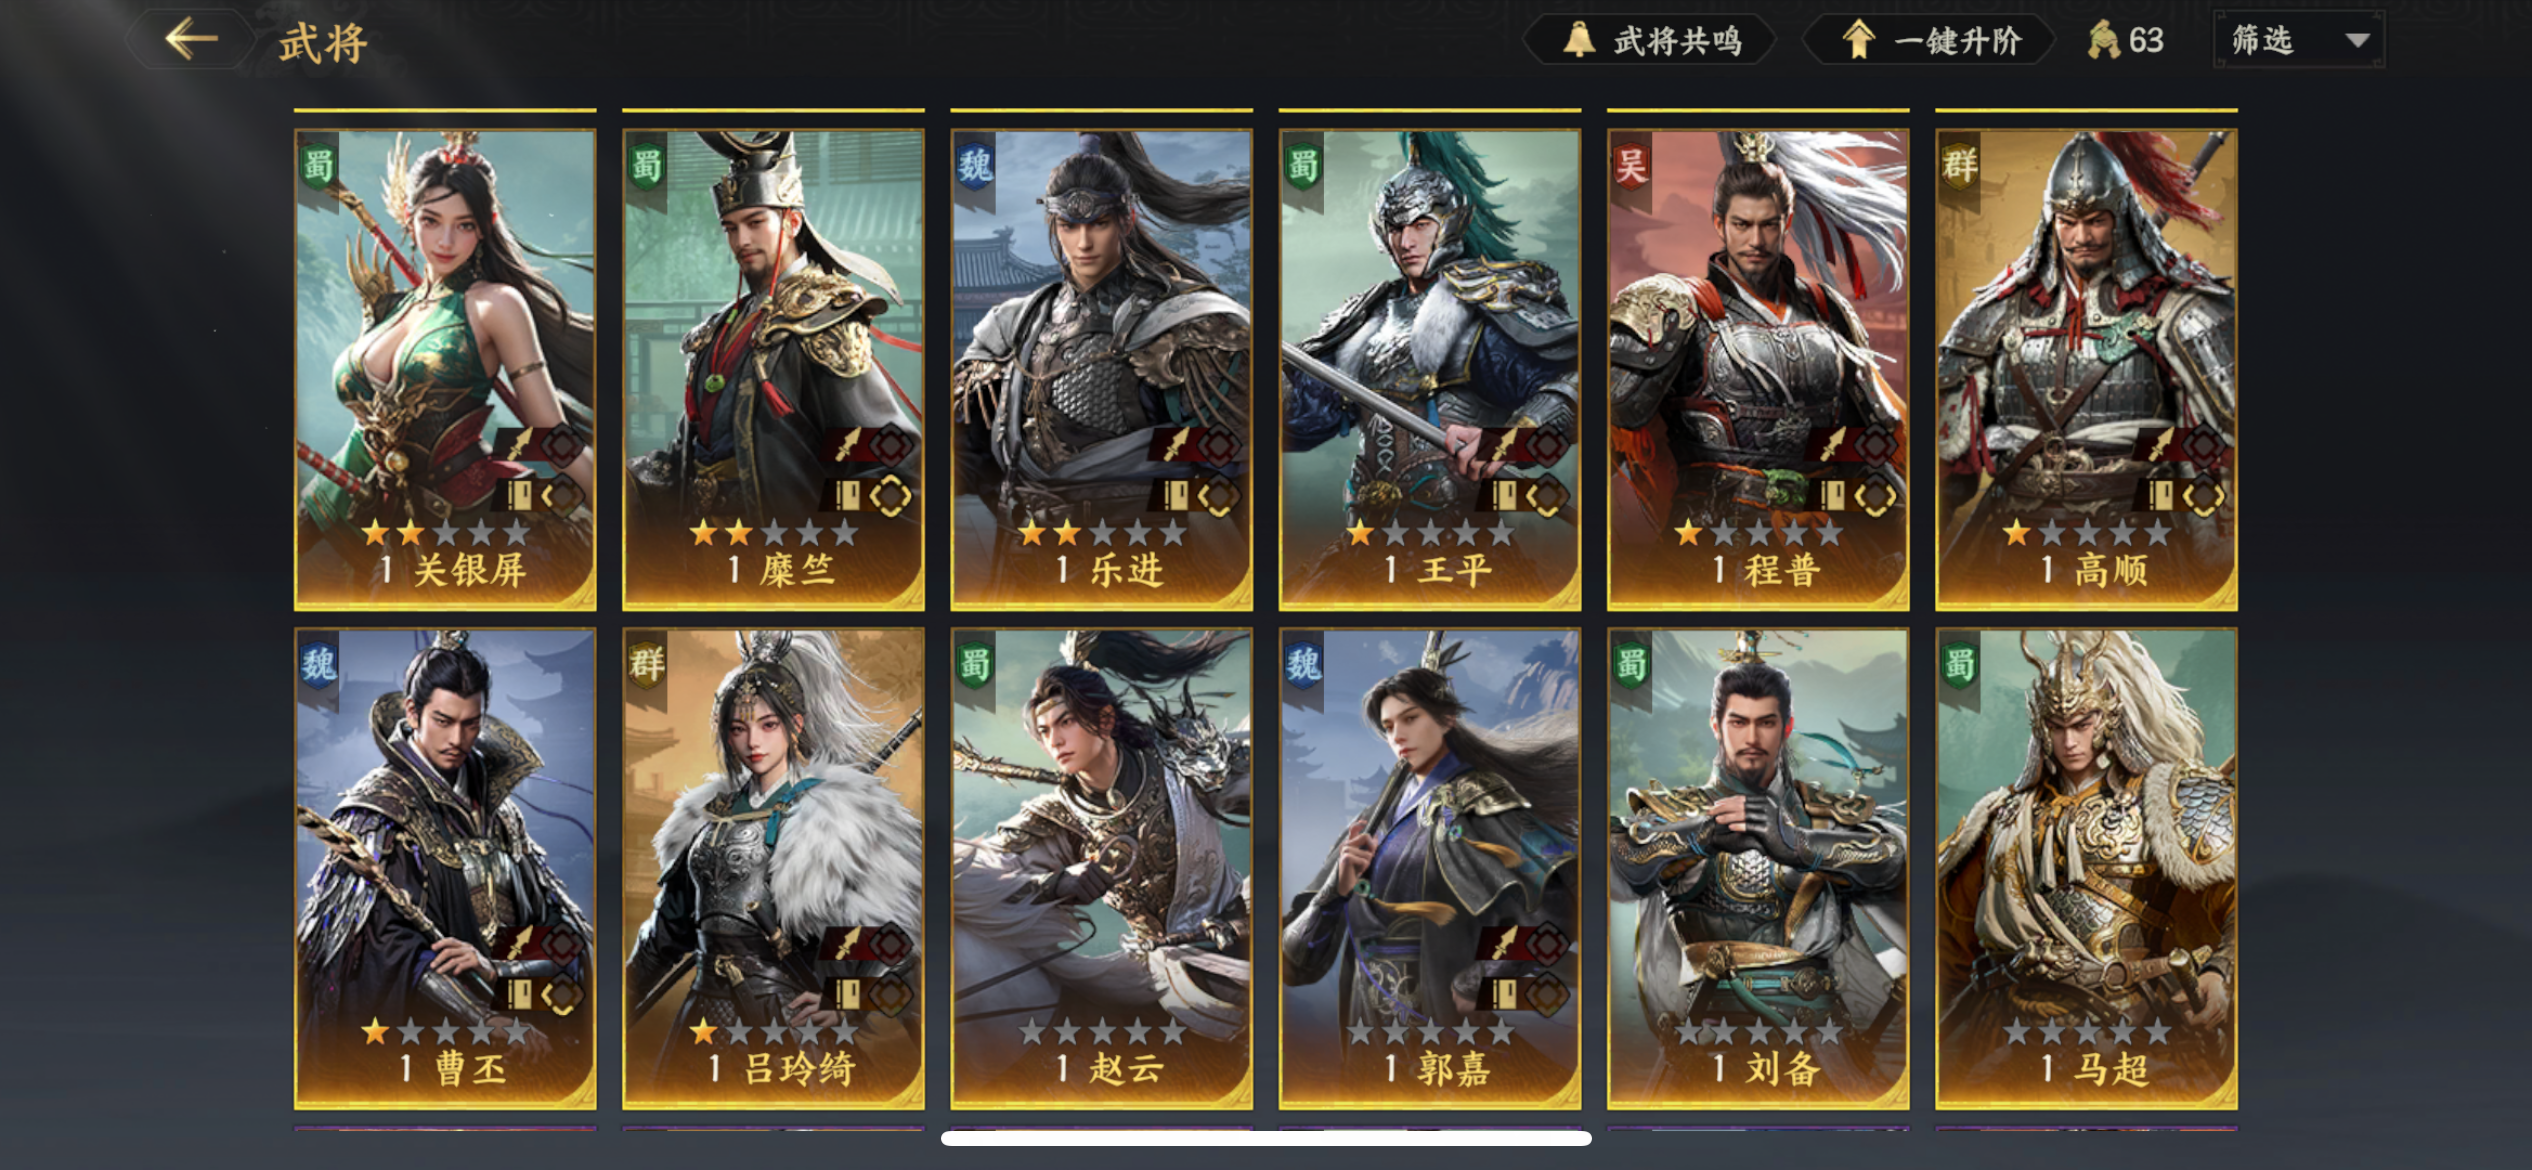Screen dimensions: 2532x1170
Task: Click the 筛选 dropdown arrow
Action: pos(2357,41)
